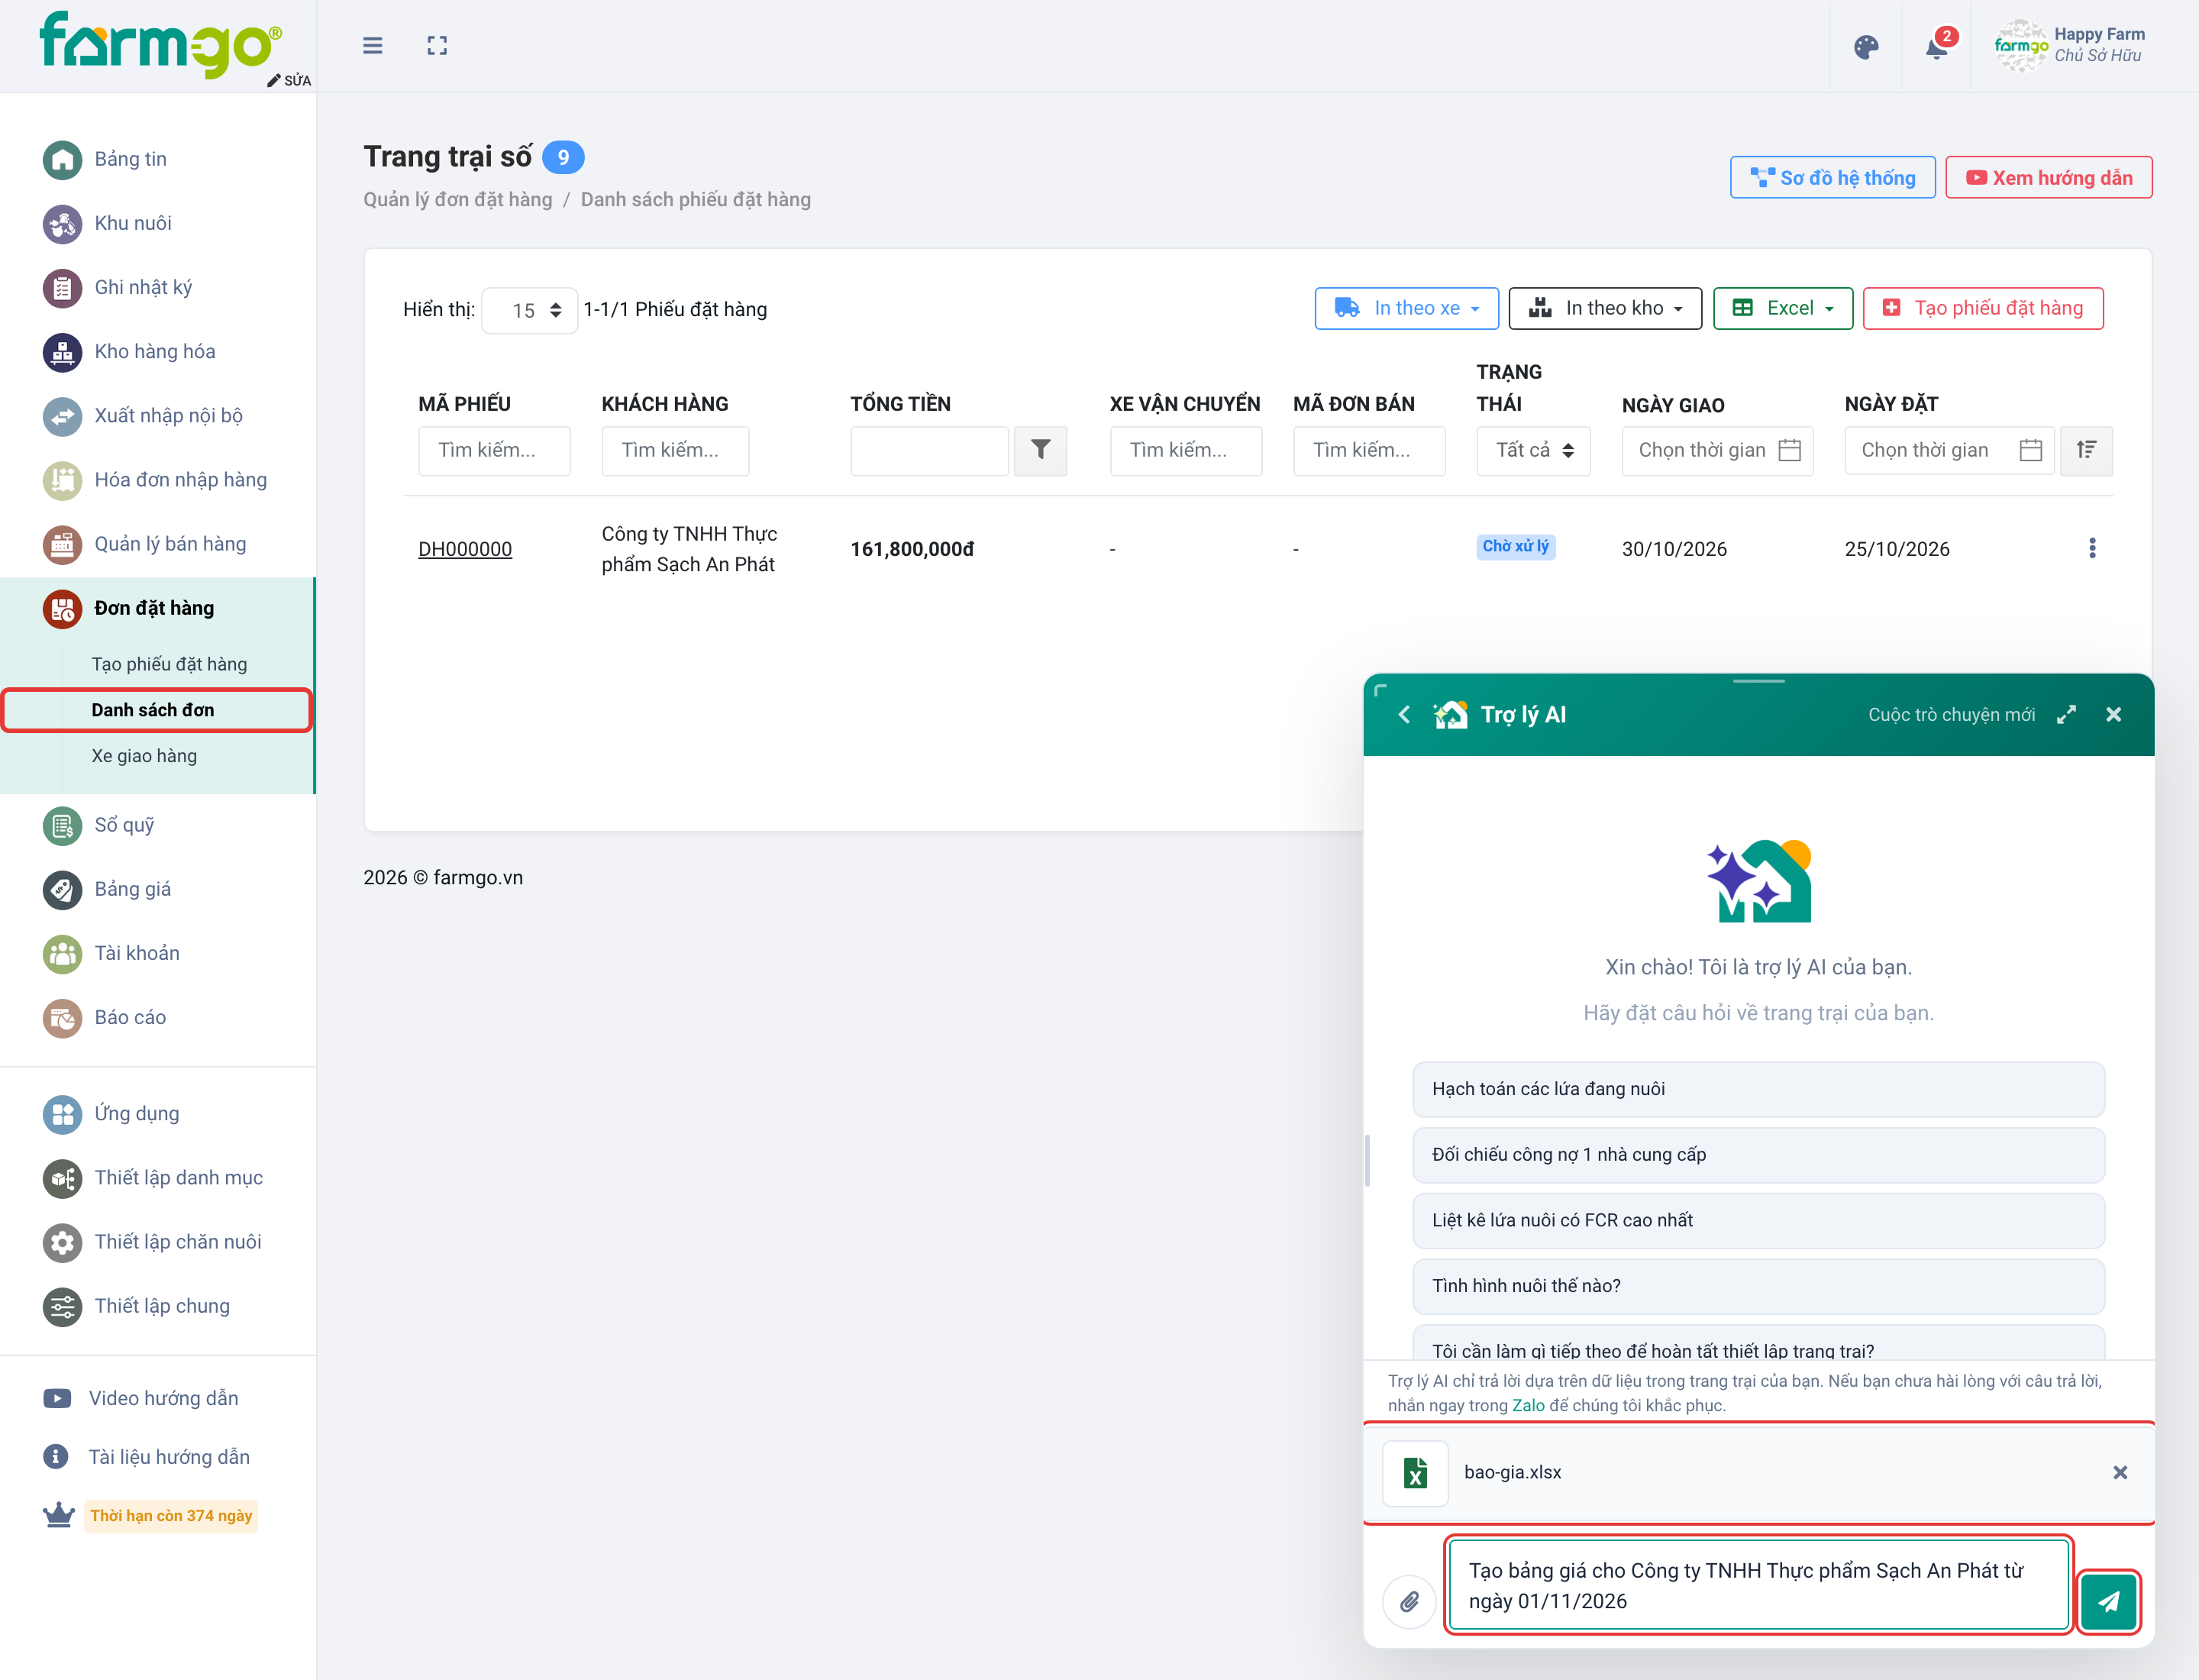Open the theme palette icon
This screenshot has width=2199, height=1680.
click(x=1866, y=47)
